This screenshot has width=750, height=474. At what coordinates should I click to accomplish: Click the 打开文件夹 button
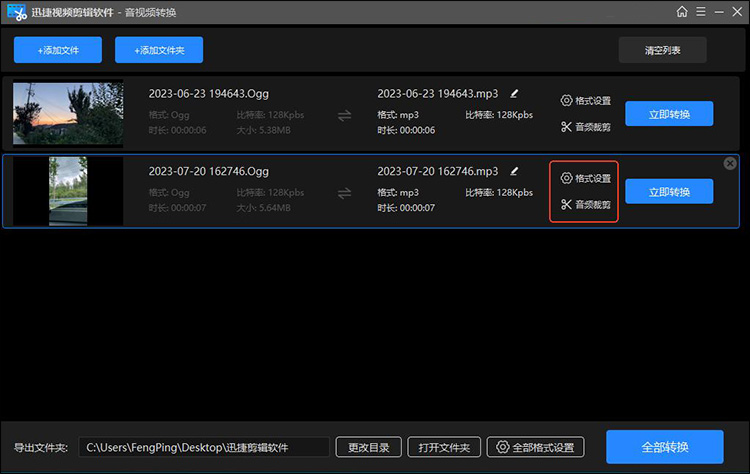tap(444, 447)
